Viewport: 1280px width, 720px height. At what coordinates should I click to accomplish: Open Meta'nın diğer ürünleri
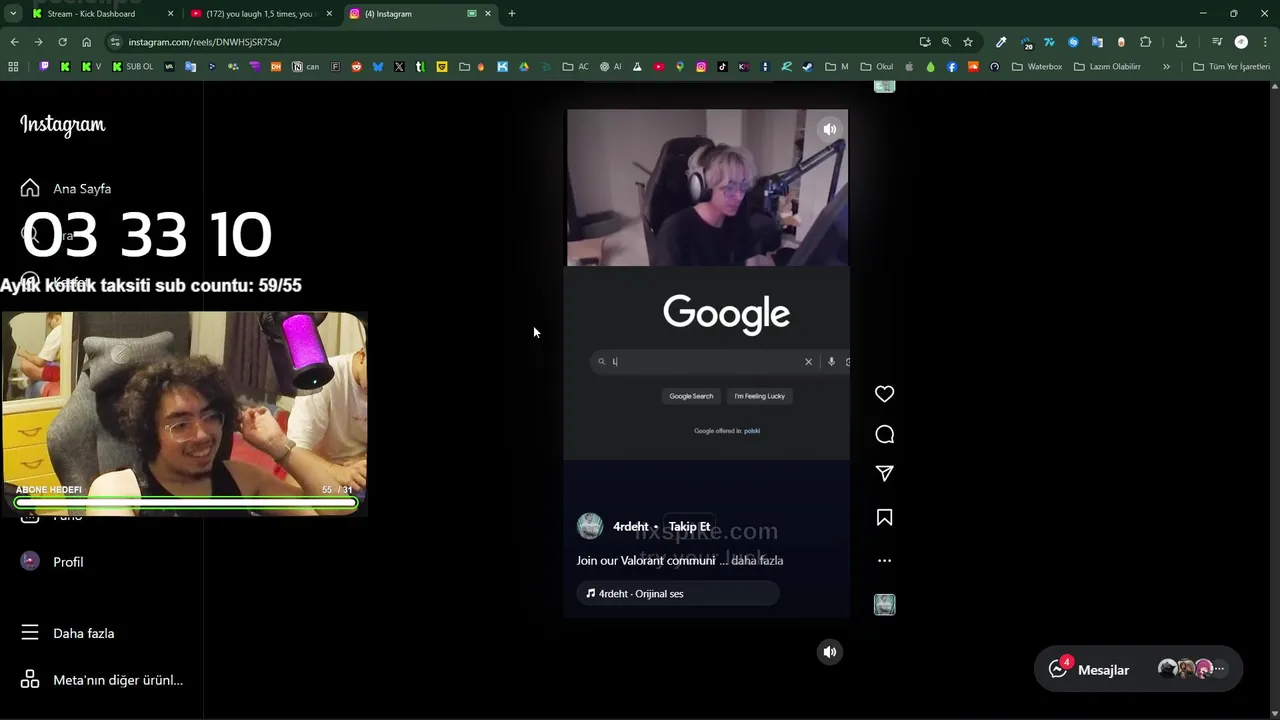click(100, 680)
